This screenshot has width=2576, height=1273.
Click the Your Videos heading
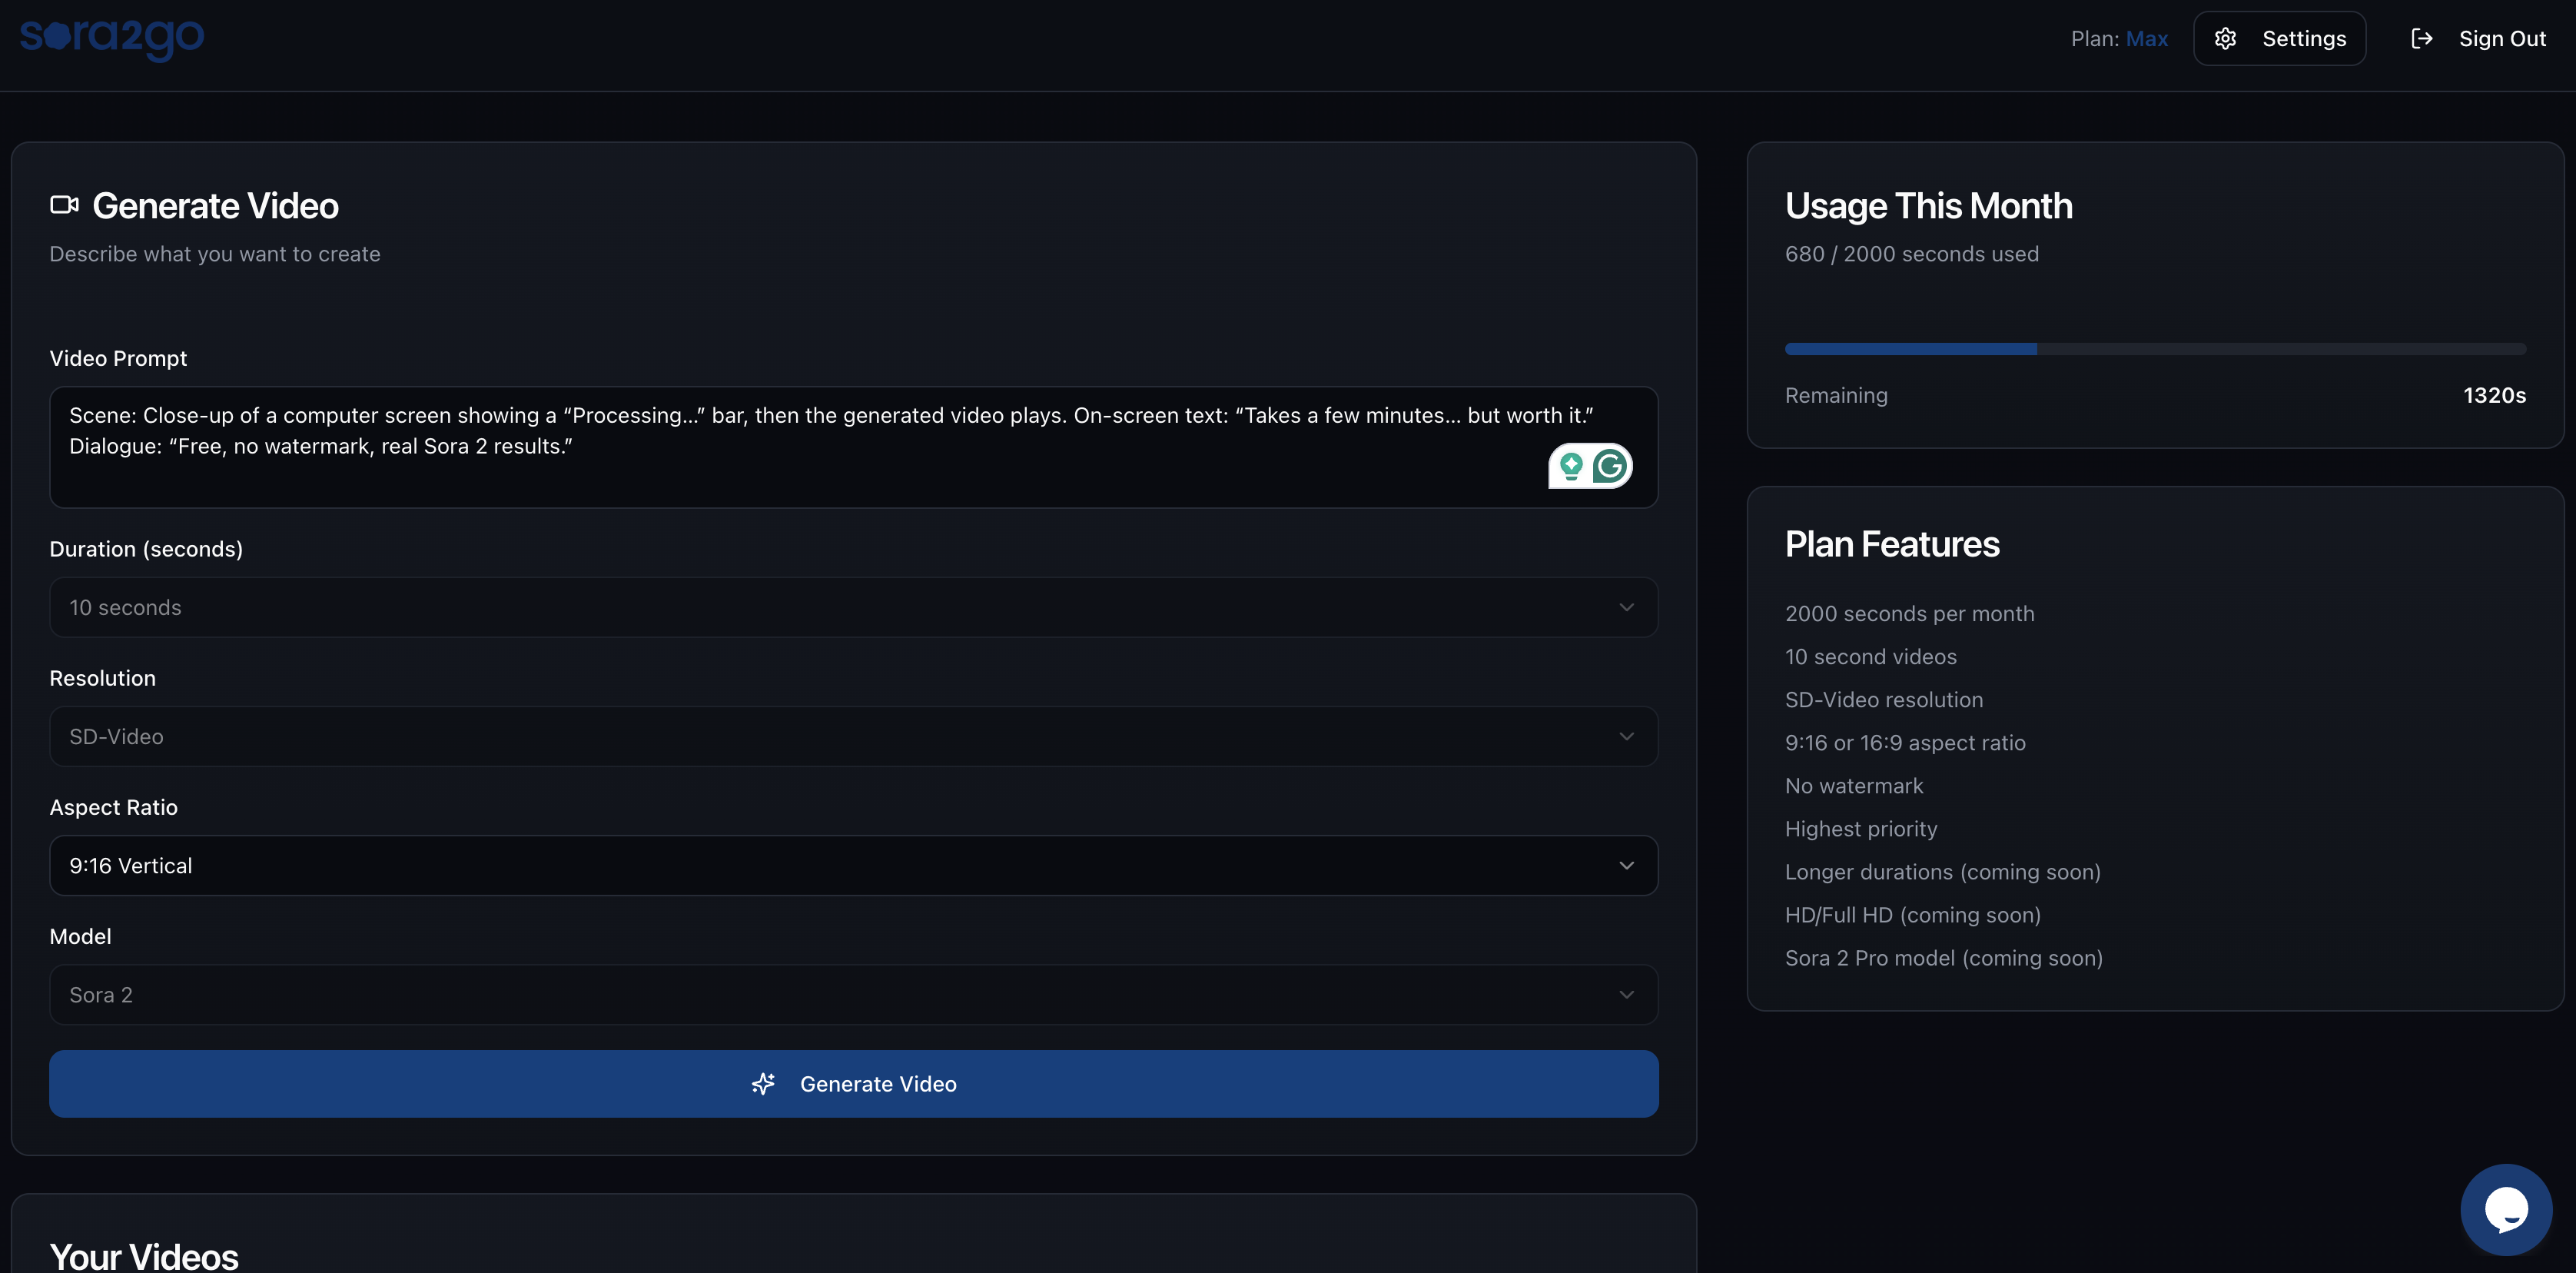click(x=144, y=1256)
